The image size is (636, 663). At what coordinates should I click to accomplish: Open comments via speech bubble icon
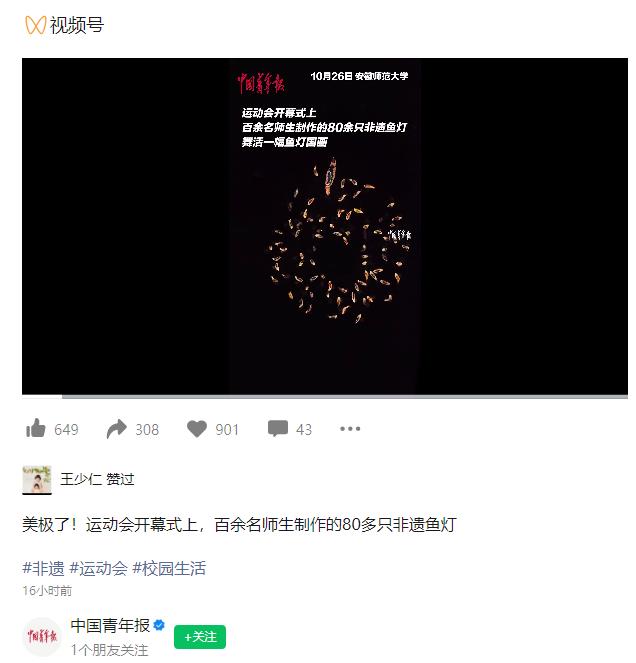point(277,428)
